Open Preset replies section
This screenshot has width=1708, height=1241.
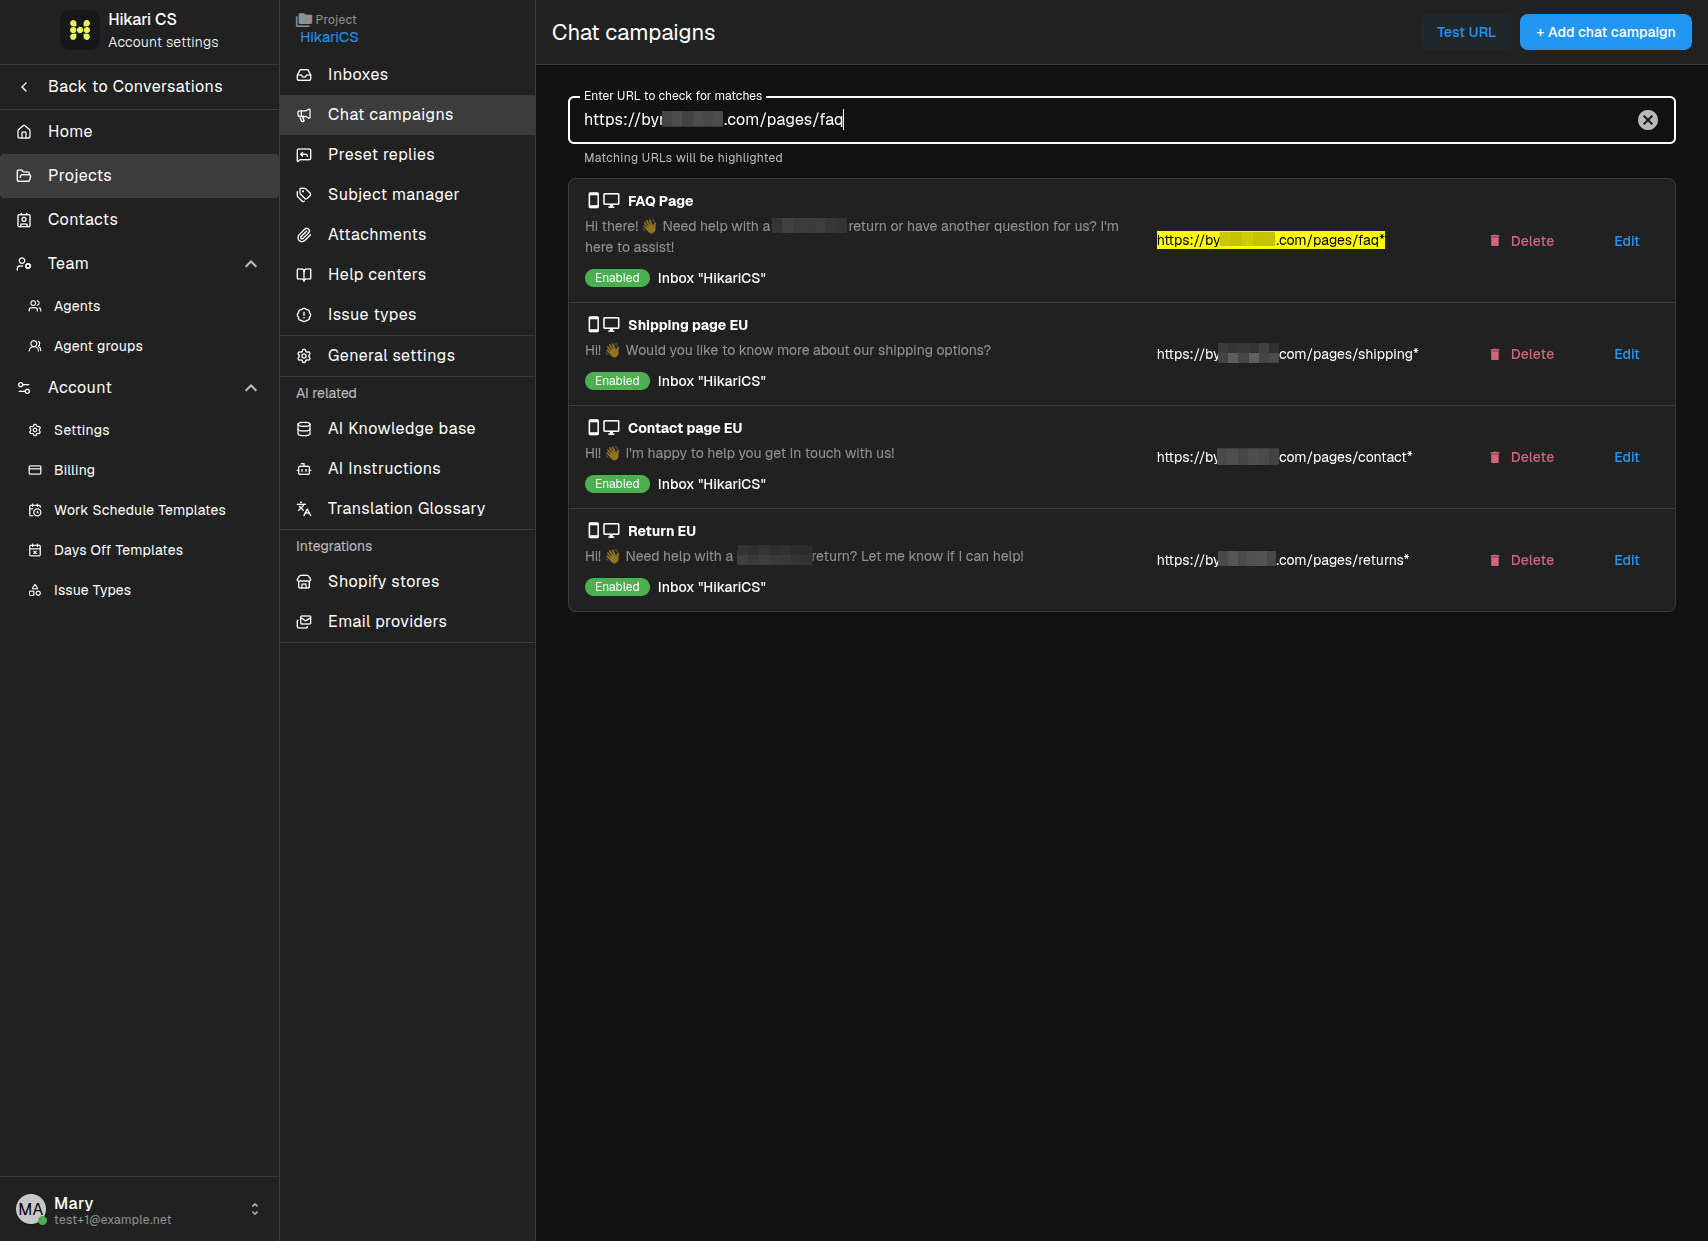[407, 155]
